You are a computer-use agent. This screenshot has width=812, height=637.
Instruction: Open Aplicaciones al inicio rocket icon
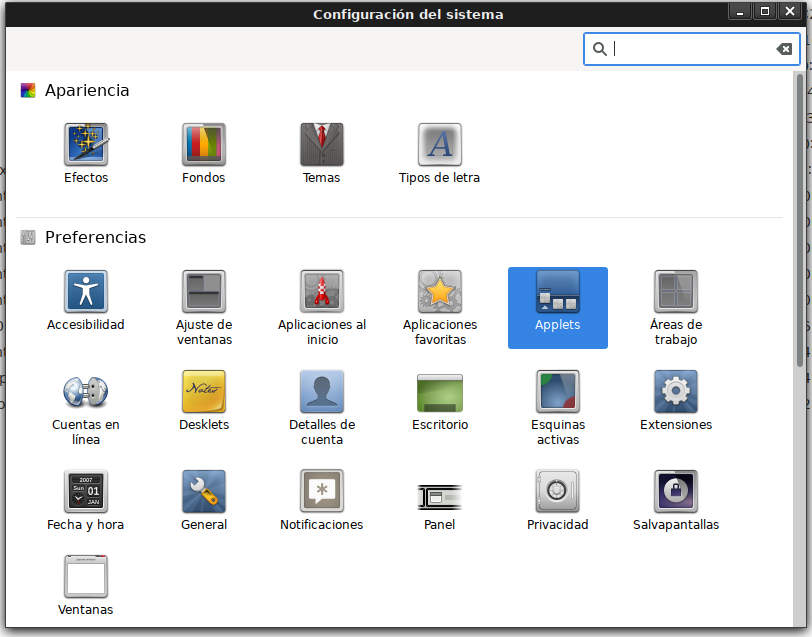click(322, 292)
